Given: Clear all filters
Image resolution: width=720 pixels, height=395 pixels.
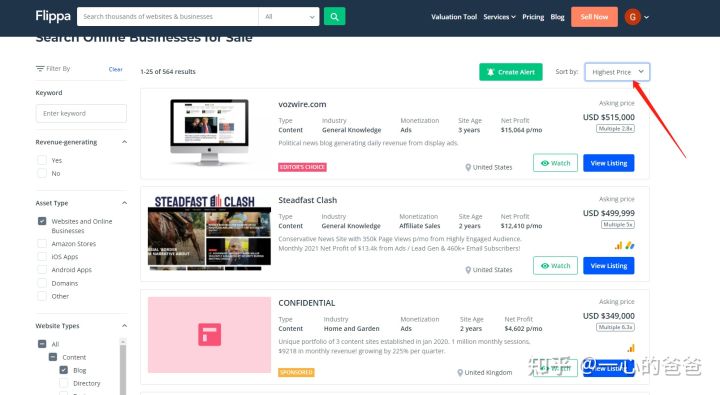Looking at the screenshot, I should pyautogui.click(x=115, y=69).
